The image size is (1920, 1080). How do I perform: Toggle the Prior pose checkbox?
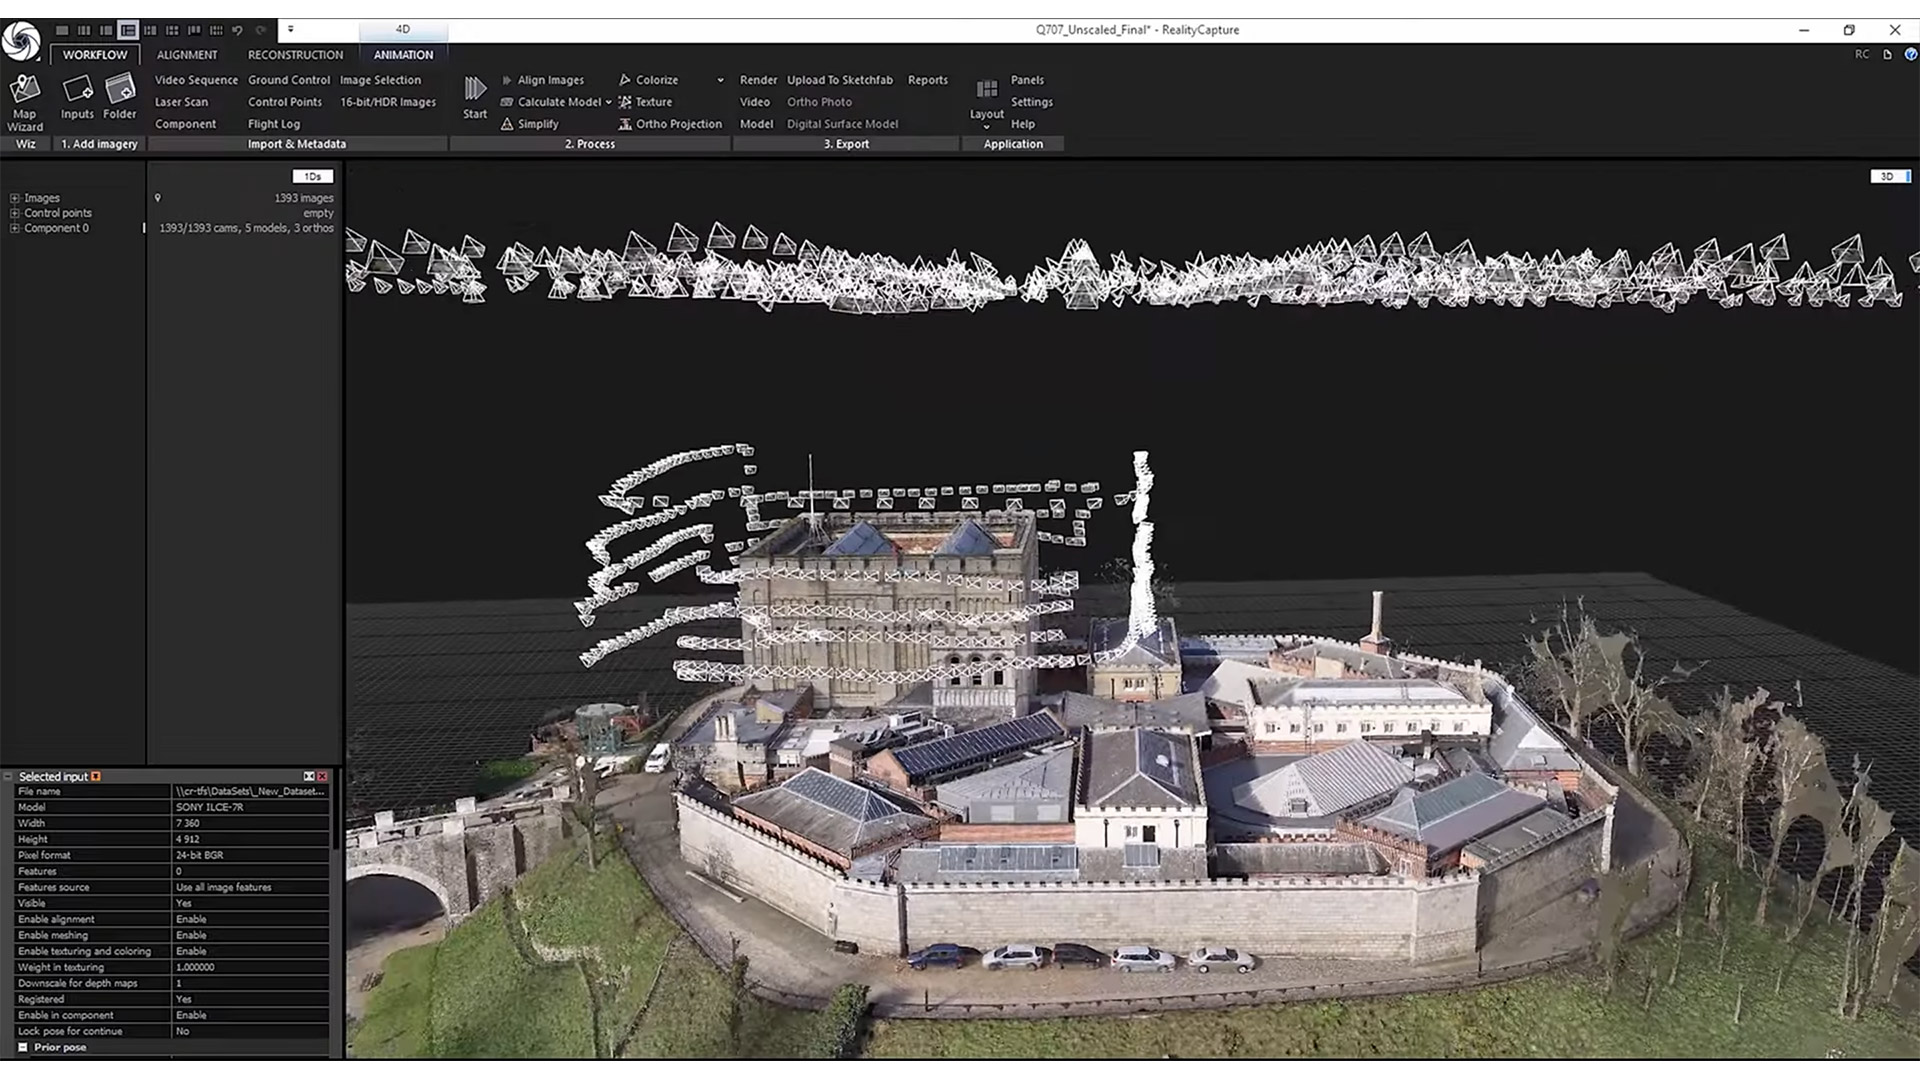click(x=25, y=1046)
